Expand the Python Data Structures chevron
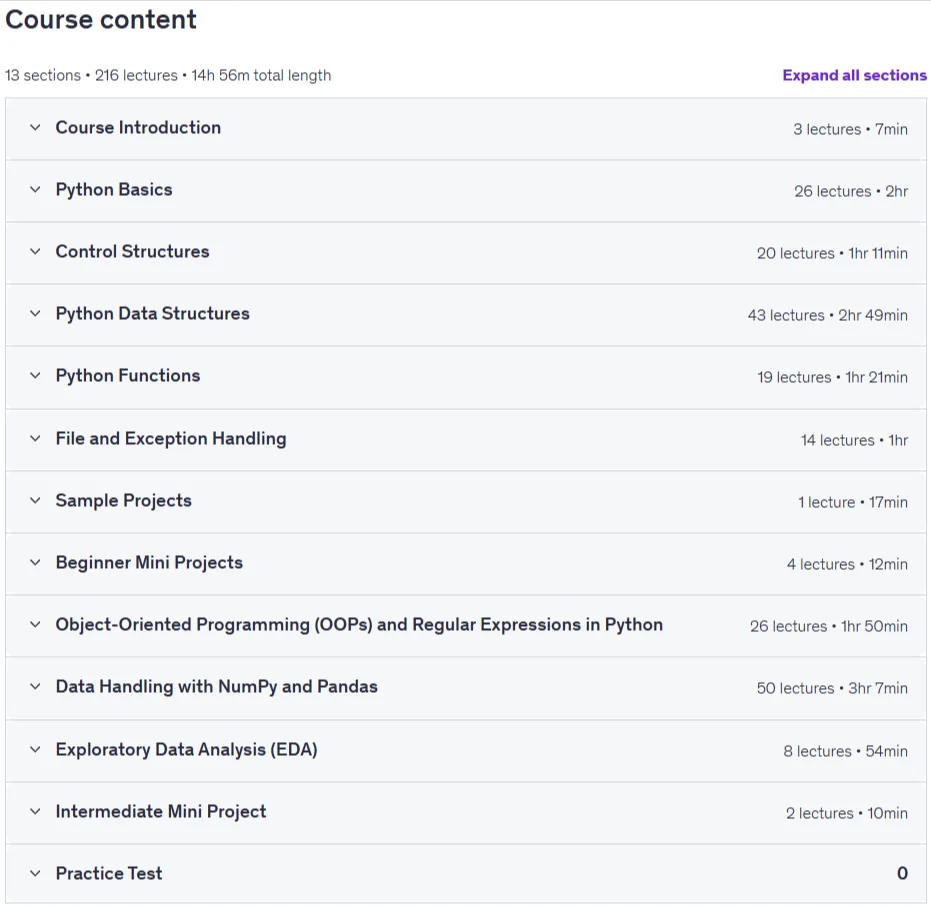Viewport: 931px width, 907px height. 35,313
